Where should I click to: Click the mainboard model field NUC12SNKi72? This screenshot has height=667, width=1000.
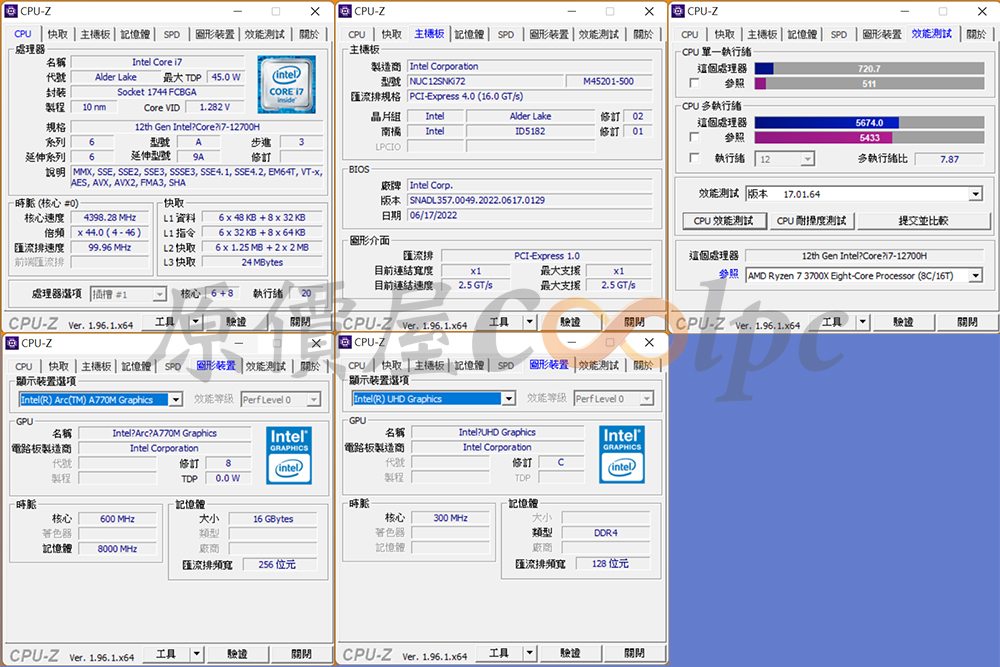tap(485, 82)
